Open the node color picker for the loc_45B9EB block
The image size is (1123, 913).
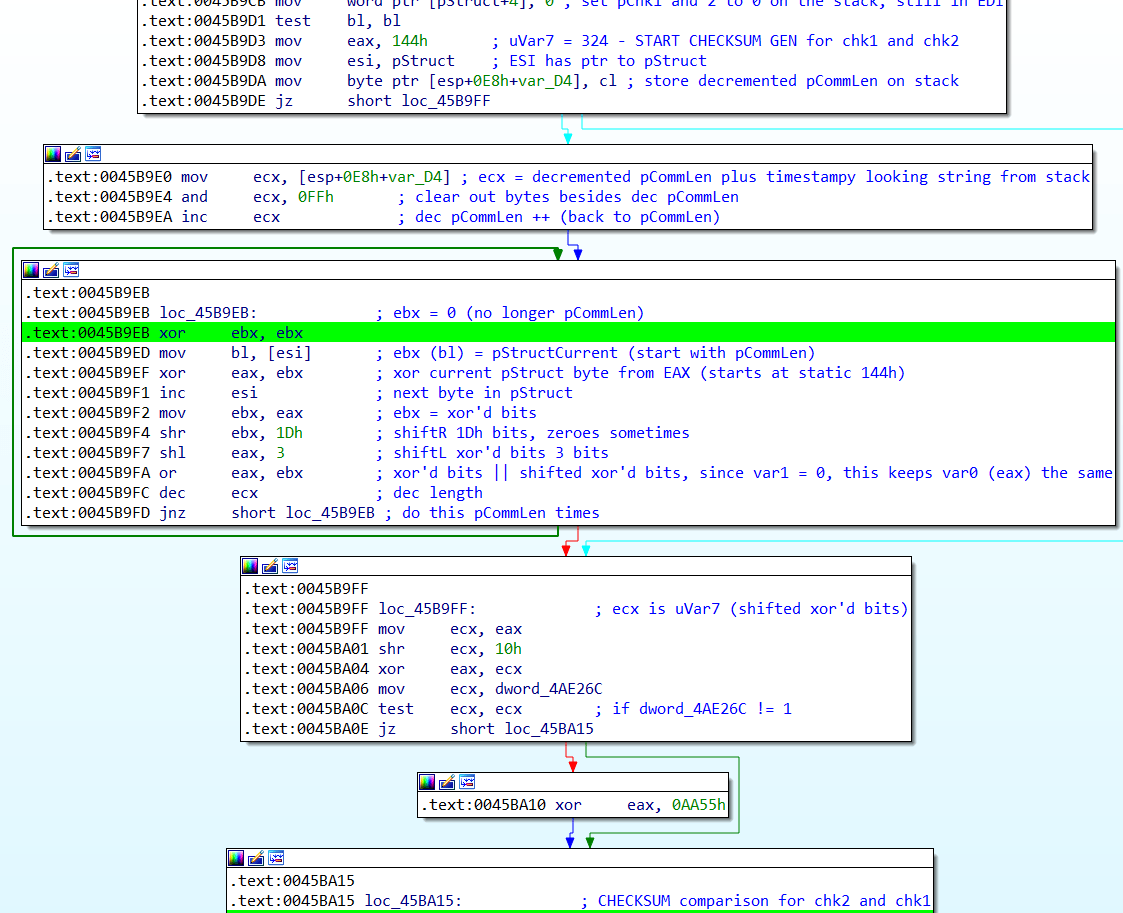point(31,270)
